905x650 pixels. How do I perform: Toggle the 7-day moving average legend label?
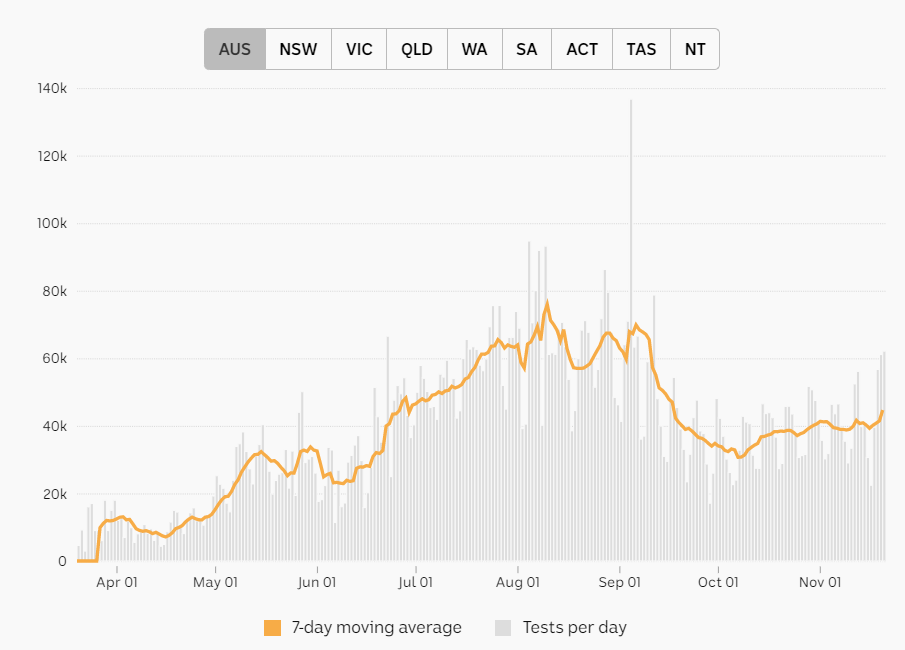(376, 627)
